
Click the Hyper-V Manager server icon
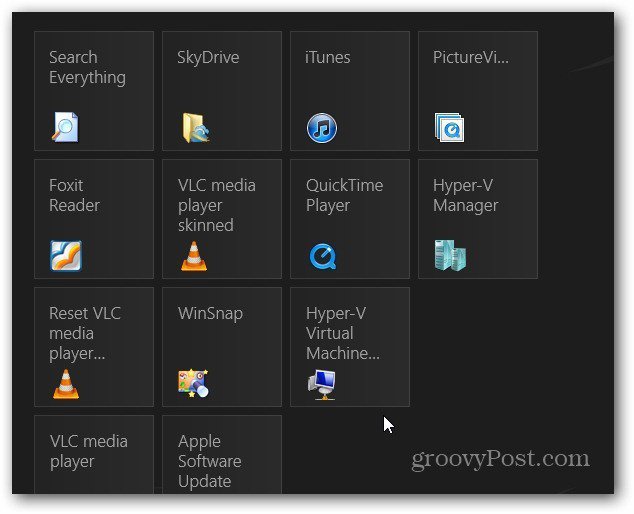coord(450,255)
